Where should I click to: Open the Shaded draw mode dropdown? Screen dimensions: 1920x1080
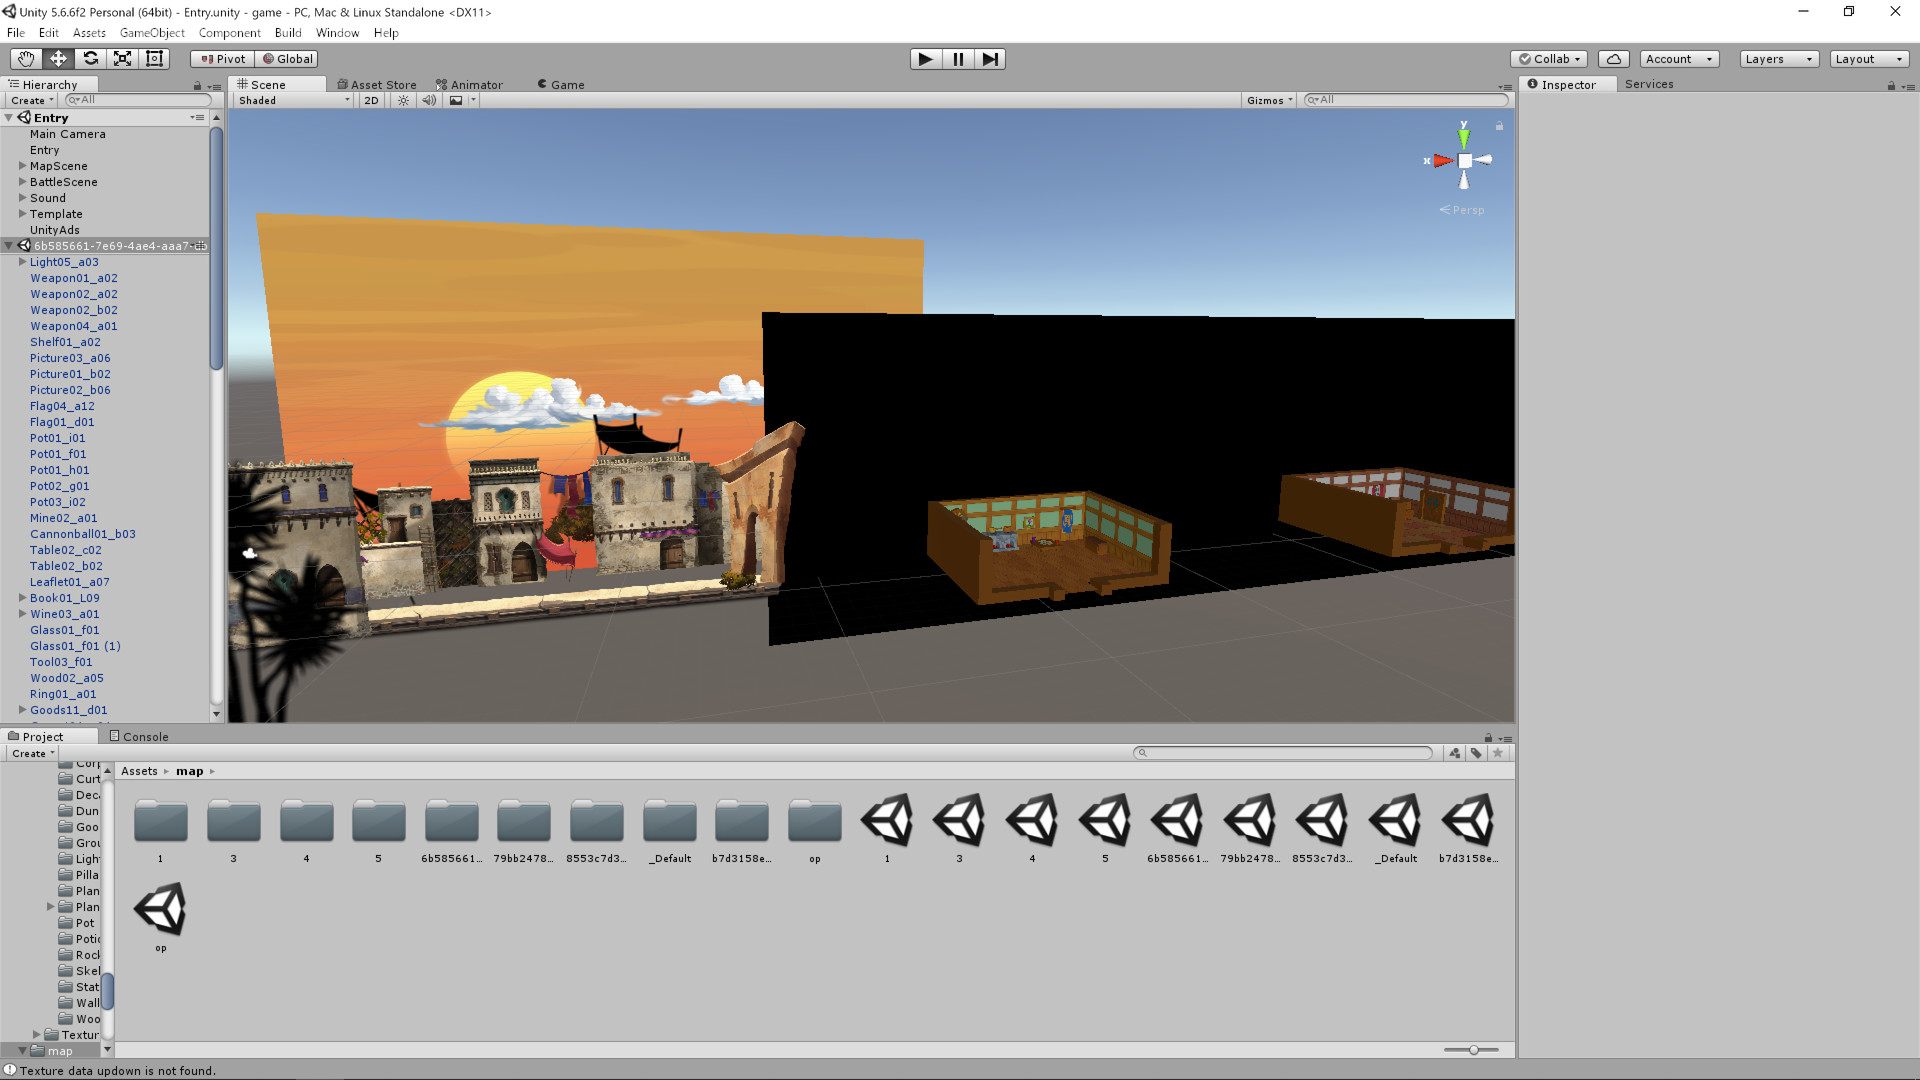pyautogui.click(x=290, y=100)
